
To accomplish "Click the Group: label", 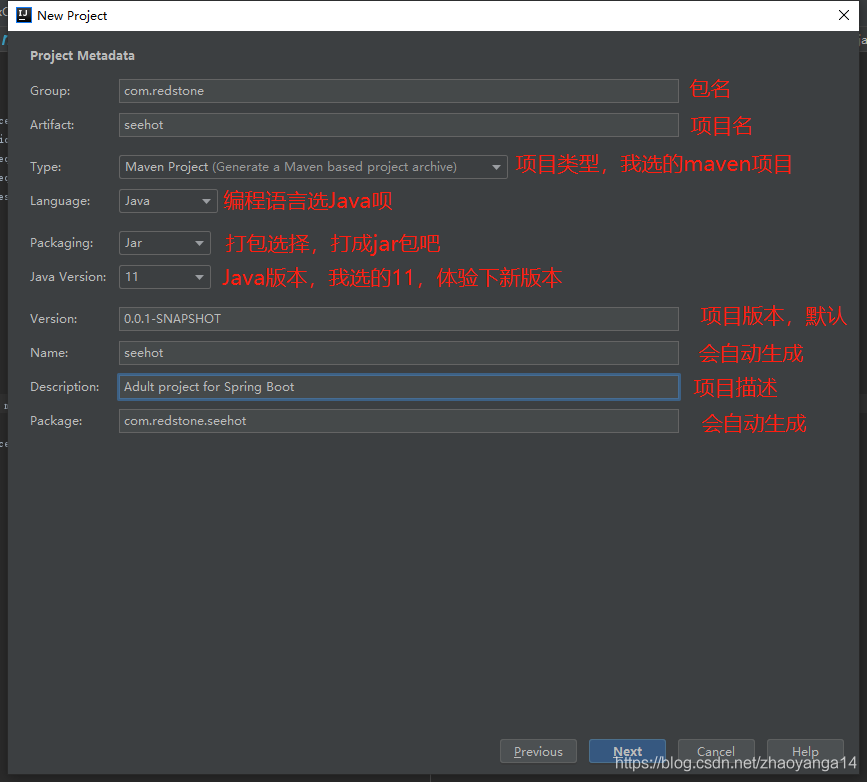I will [x=50, y=91].
